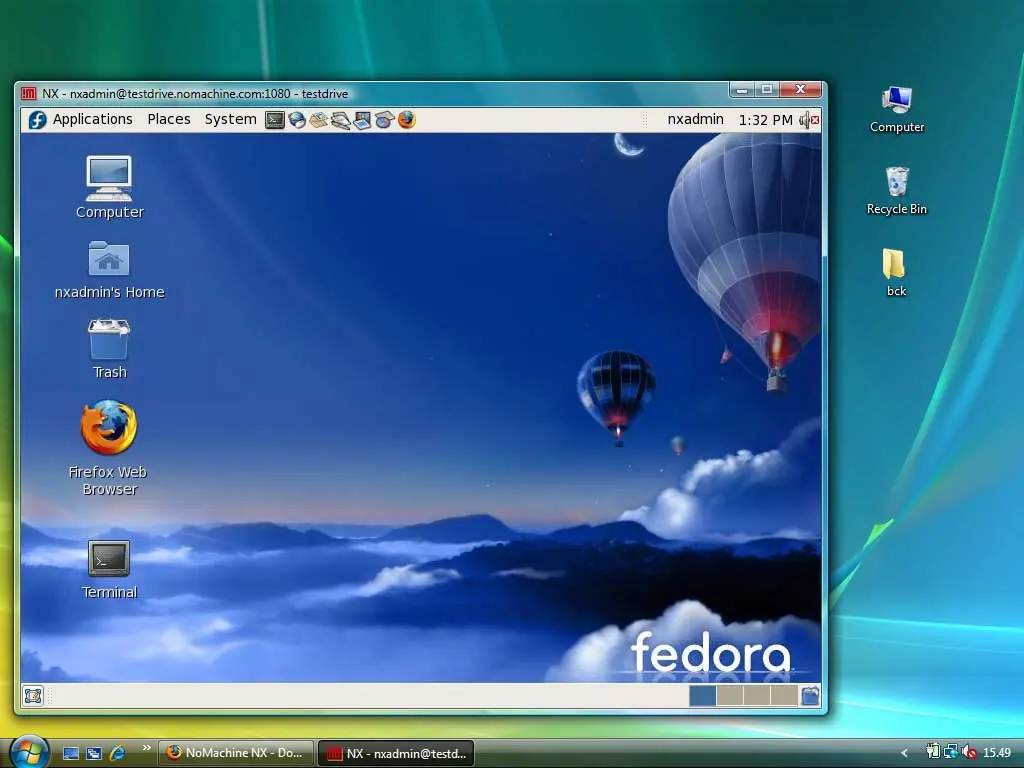Open the mail client launcher in the panel
Viewport: 1024px width, 768px height.
pyautogui.click(x=319, y=120)
